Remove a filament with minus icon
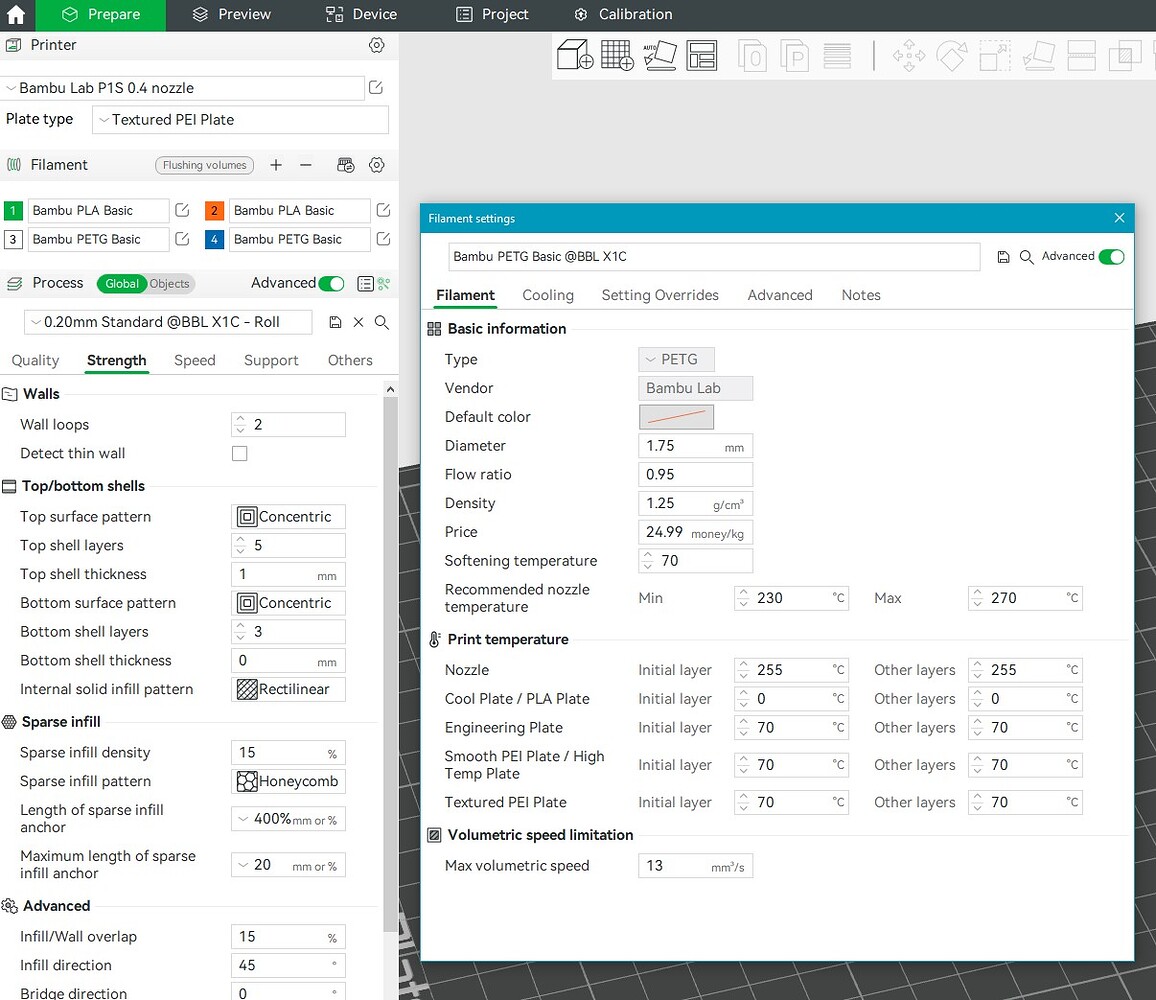This screenshot has width=1156, height=1000. coord(306,165)
